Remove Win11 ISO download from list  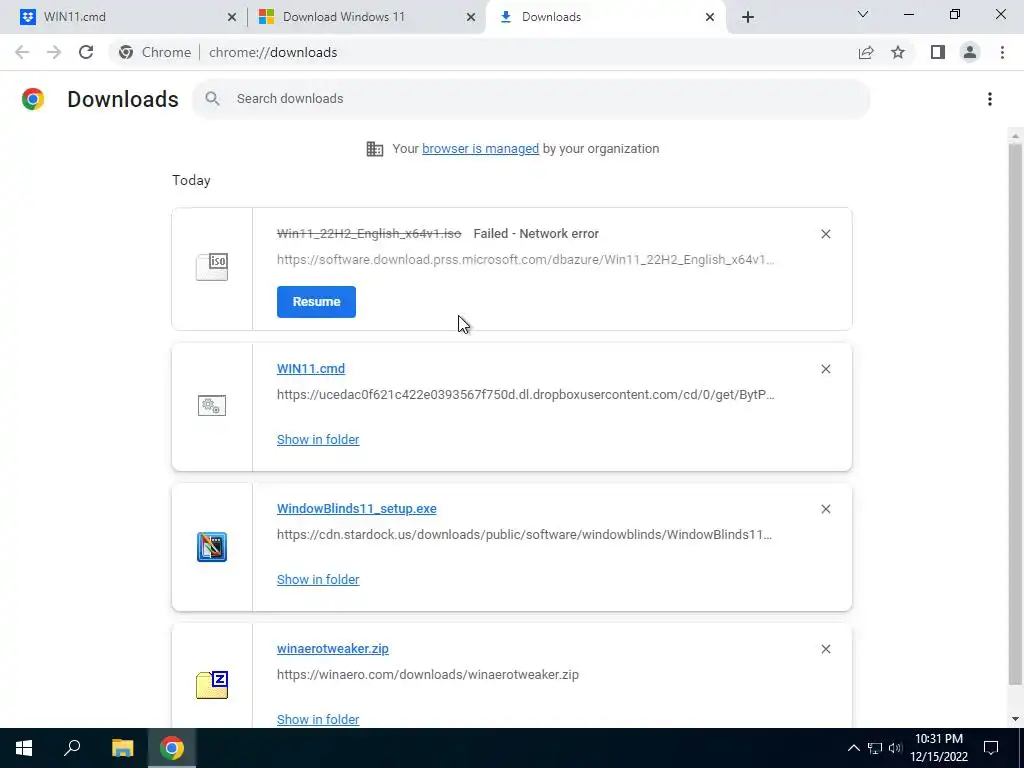[x=825, y=234]
